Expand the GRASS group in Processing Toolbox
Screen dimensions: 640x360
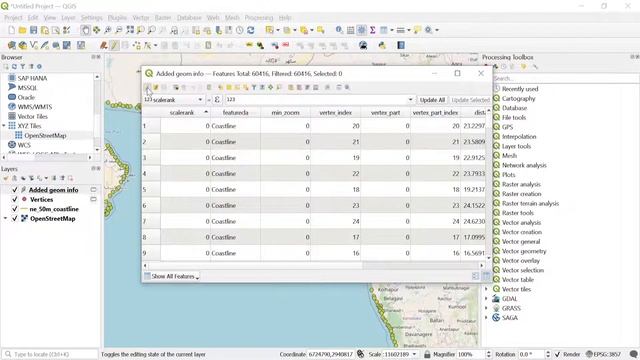tap(486, 308)
